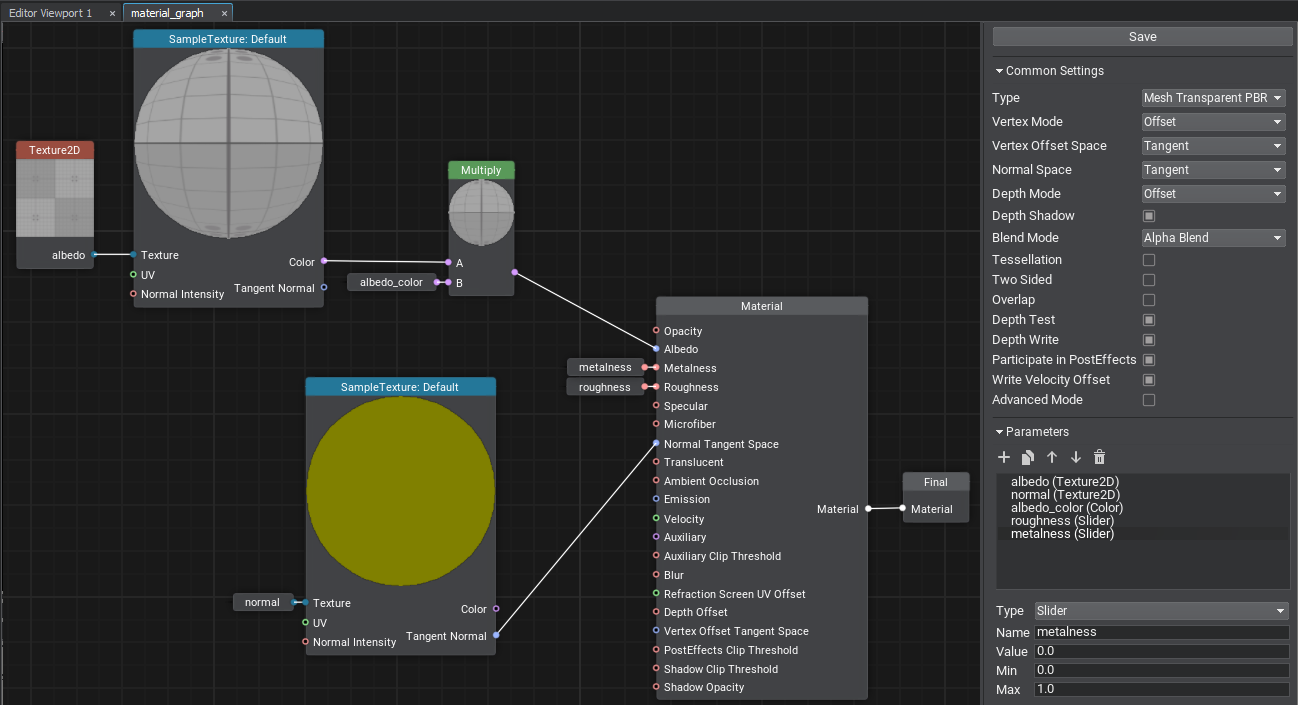
Task: Select the material_graph tab
Action: click(167, 13)
